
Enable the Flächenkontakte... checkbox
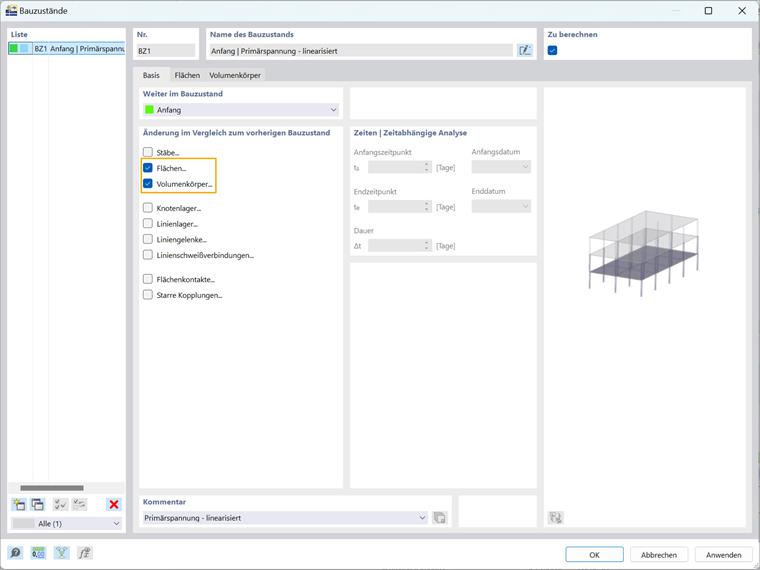(x=148, y=279)
